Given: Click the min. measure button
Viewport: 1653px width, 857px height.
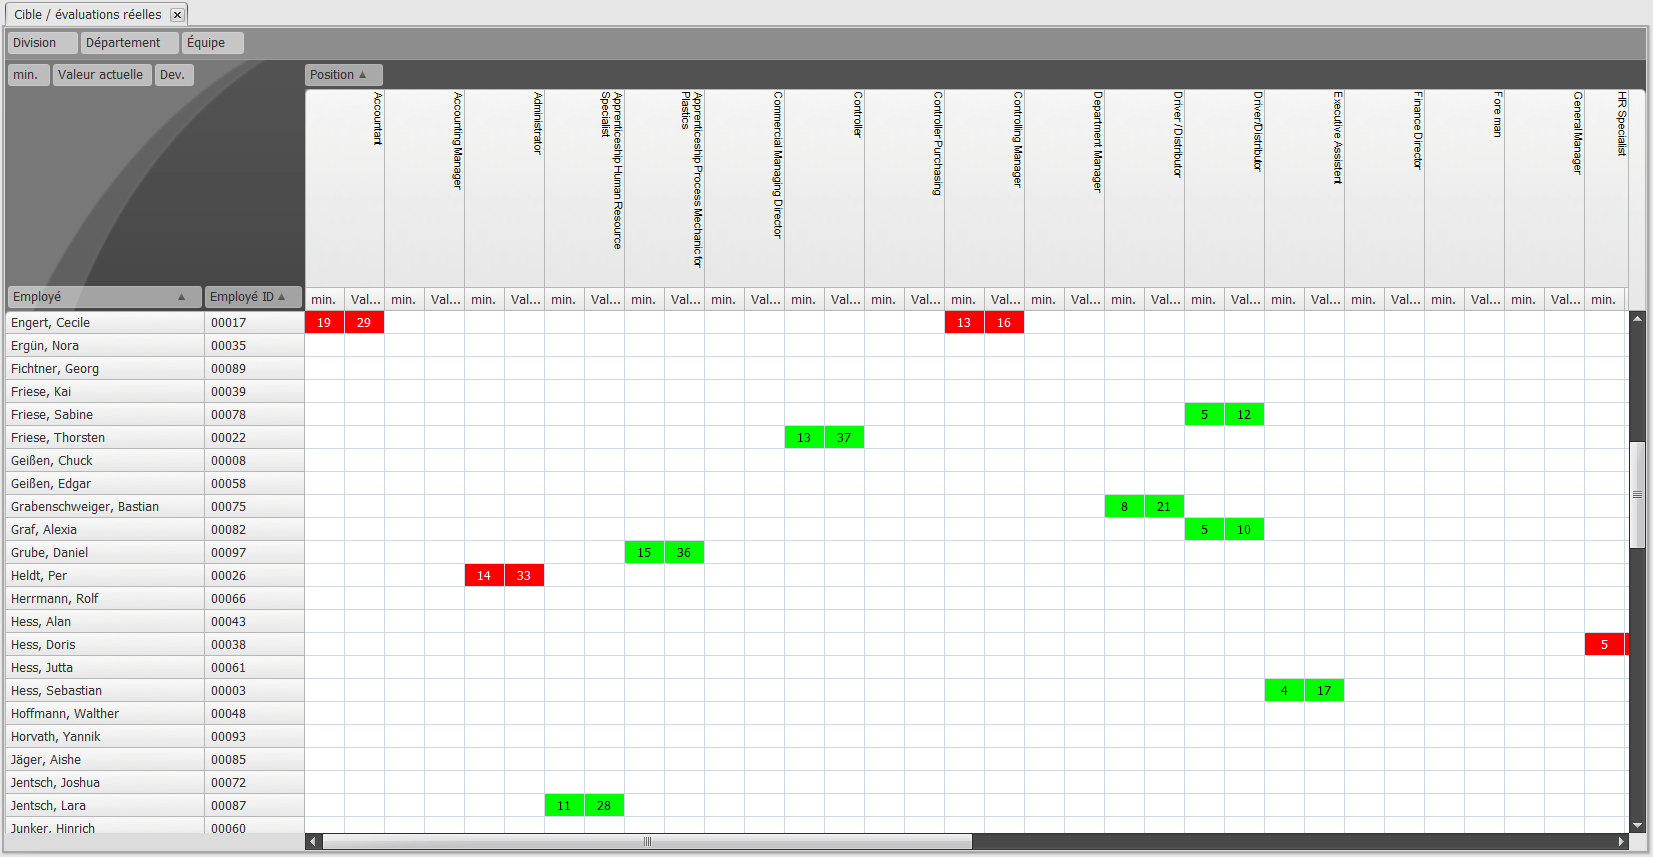Looking at the screenshot, I should (x=29, y=75).
